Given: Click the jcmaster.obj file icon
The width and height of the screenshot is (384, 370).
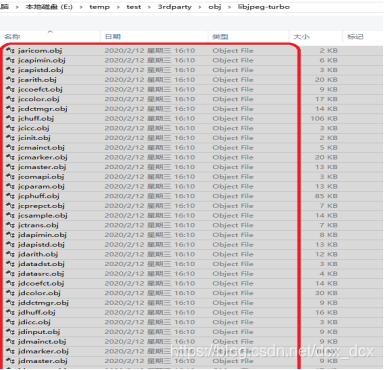Looking at the screenshot, I should click(x=10, y=167).
